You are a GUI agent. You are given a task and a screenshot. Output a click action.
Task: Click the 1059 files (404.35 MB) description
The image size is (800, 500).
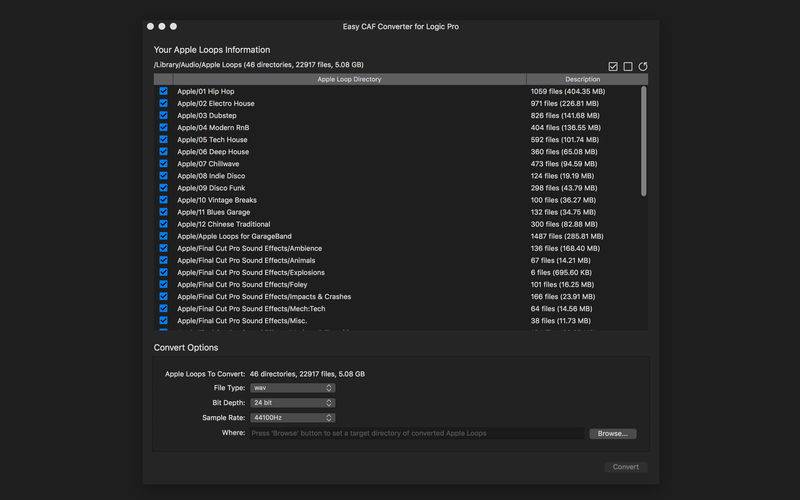click(568, 91)
